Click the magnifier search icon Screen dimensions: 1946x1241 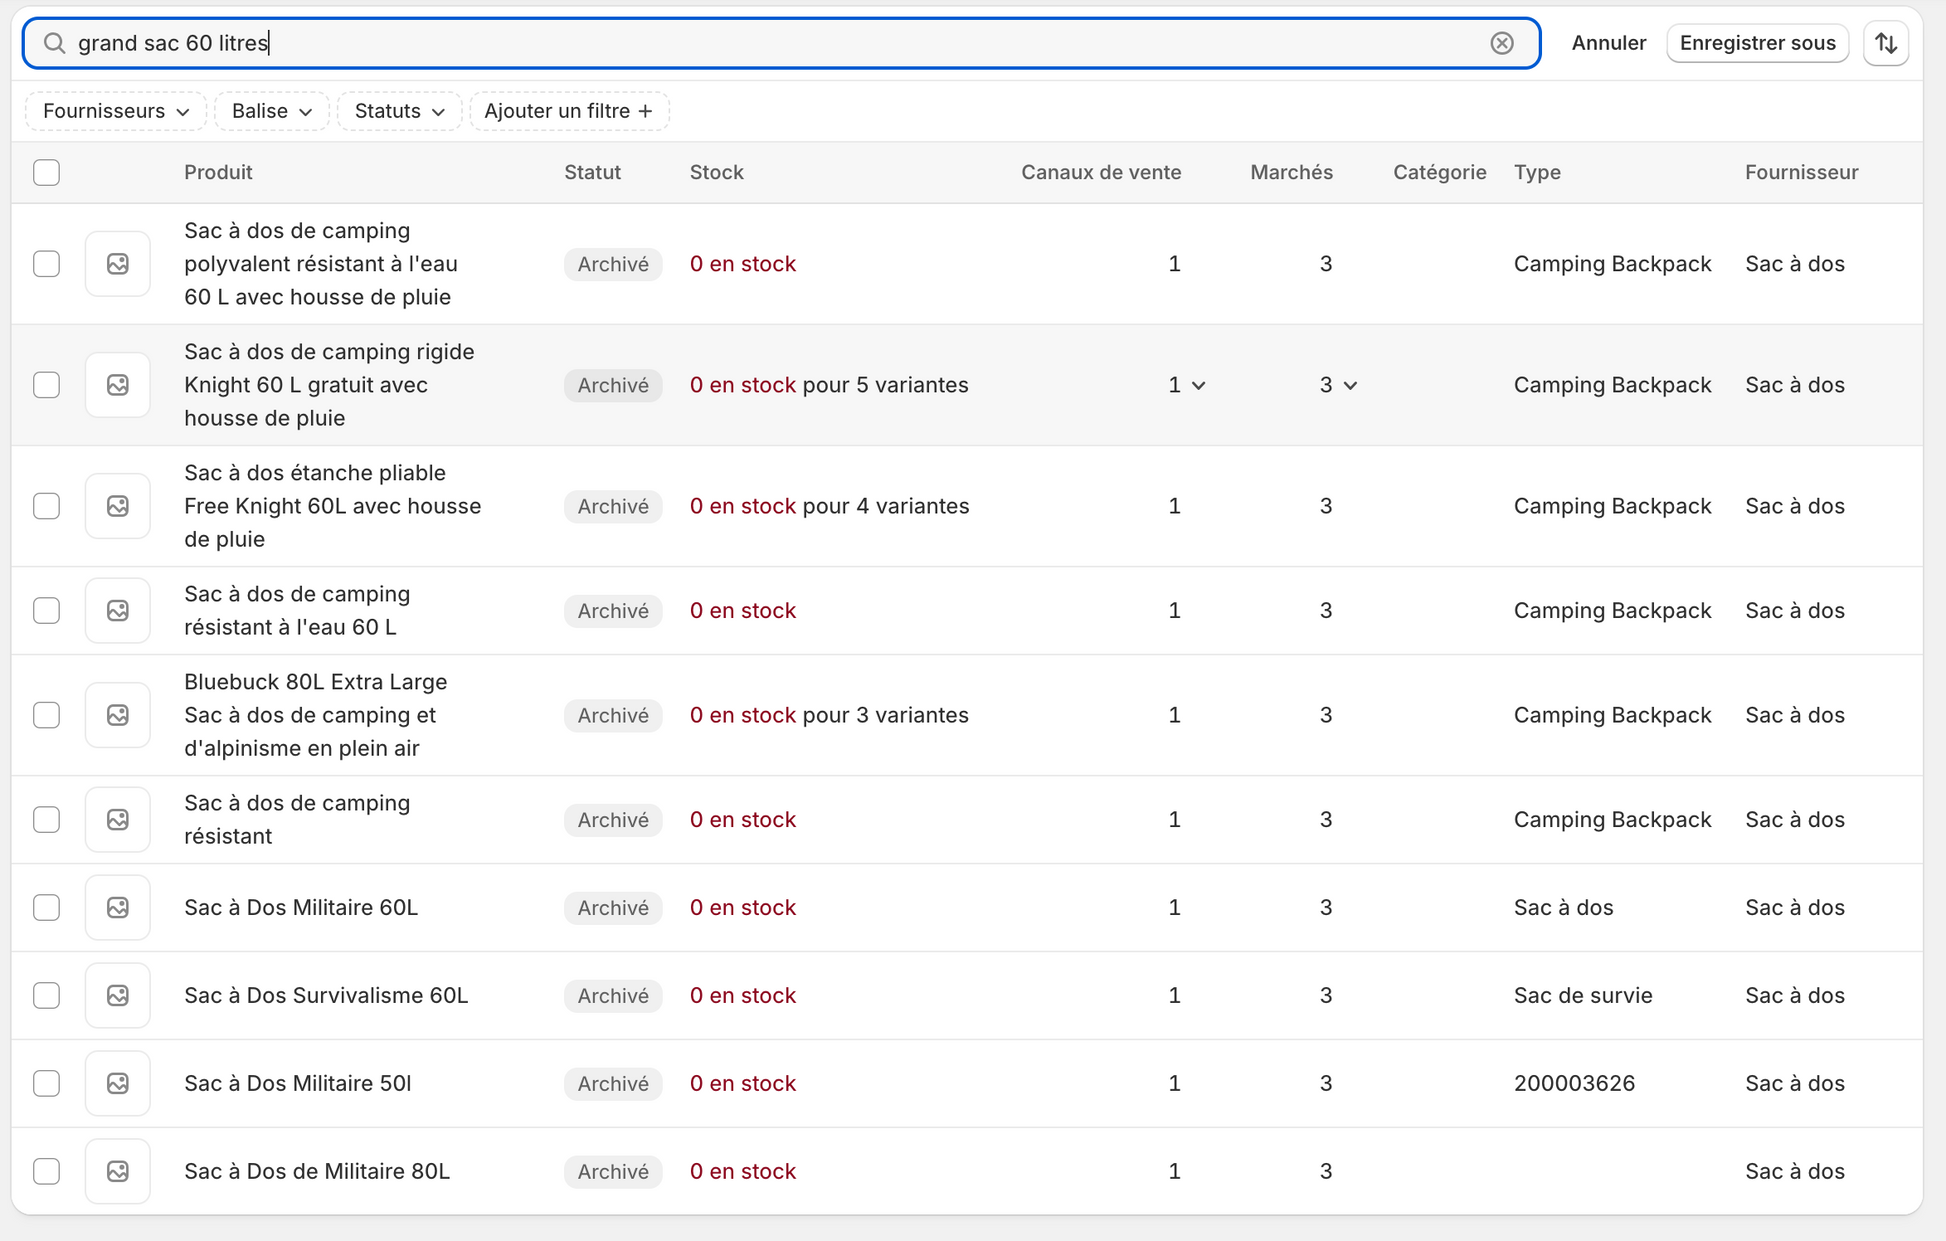tap(54, 43)
